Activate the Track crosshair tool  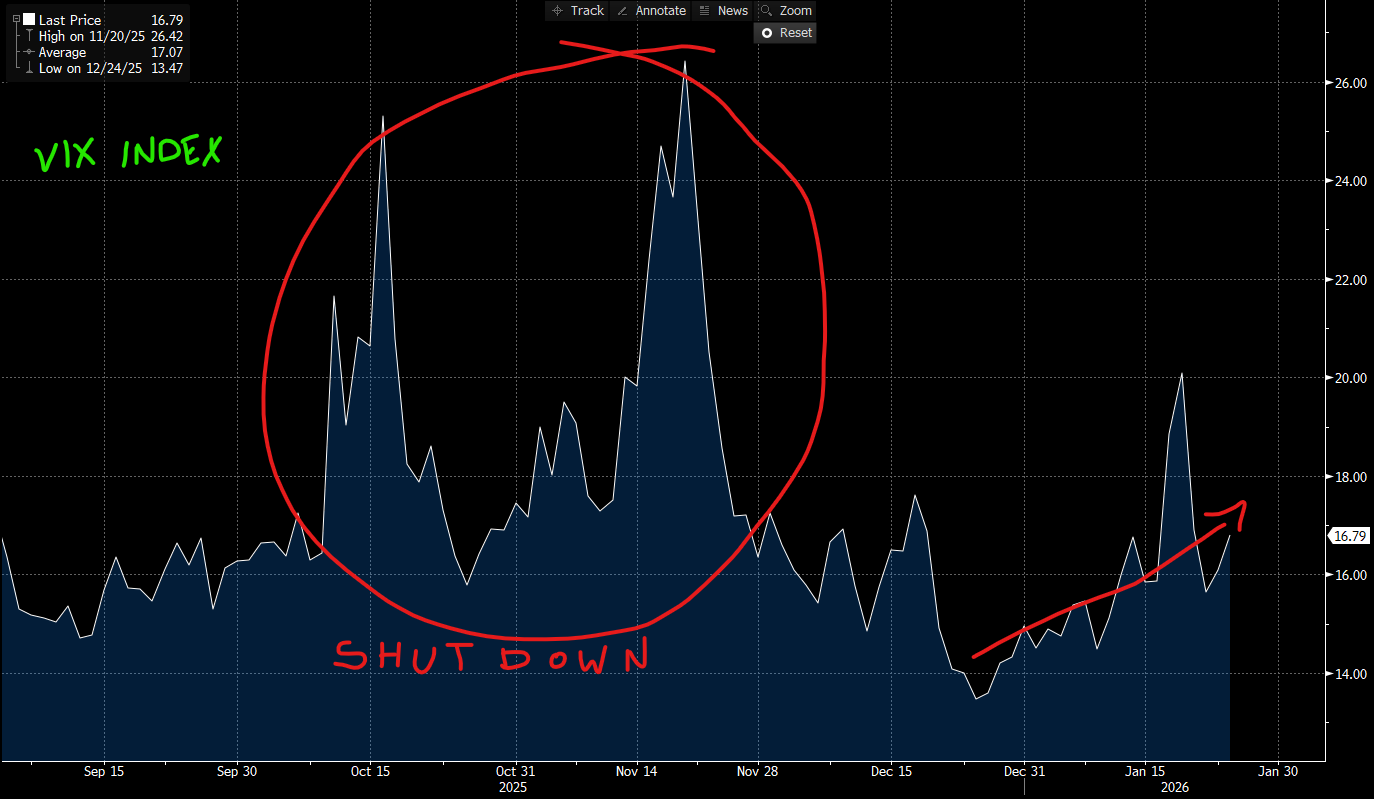coord(578,10)
